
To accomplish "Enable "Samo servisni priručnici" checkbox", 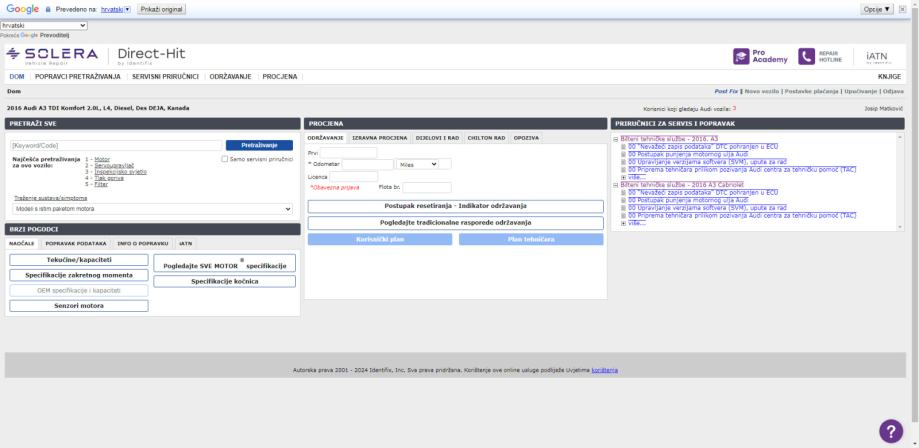I will point(224,159).
